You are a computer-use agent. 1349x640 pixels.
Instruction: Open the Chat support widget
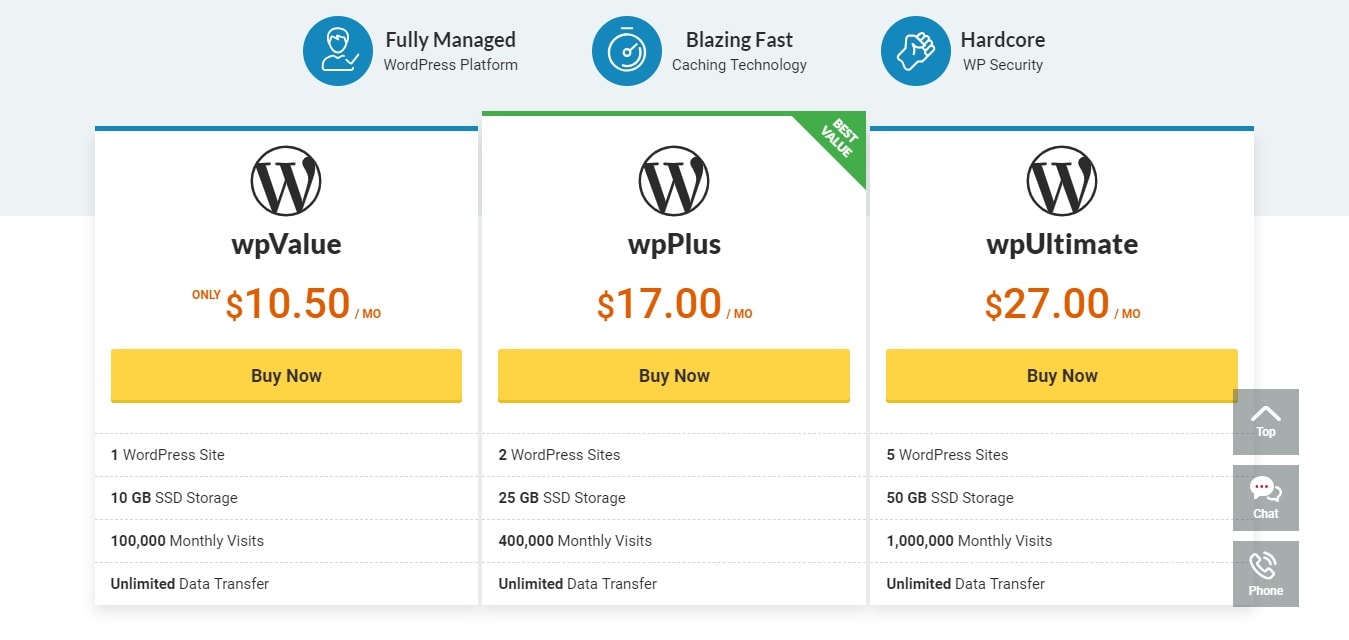1266,498
